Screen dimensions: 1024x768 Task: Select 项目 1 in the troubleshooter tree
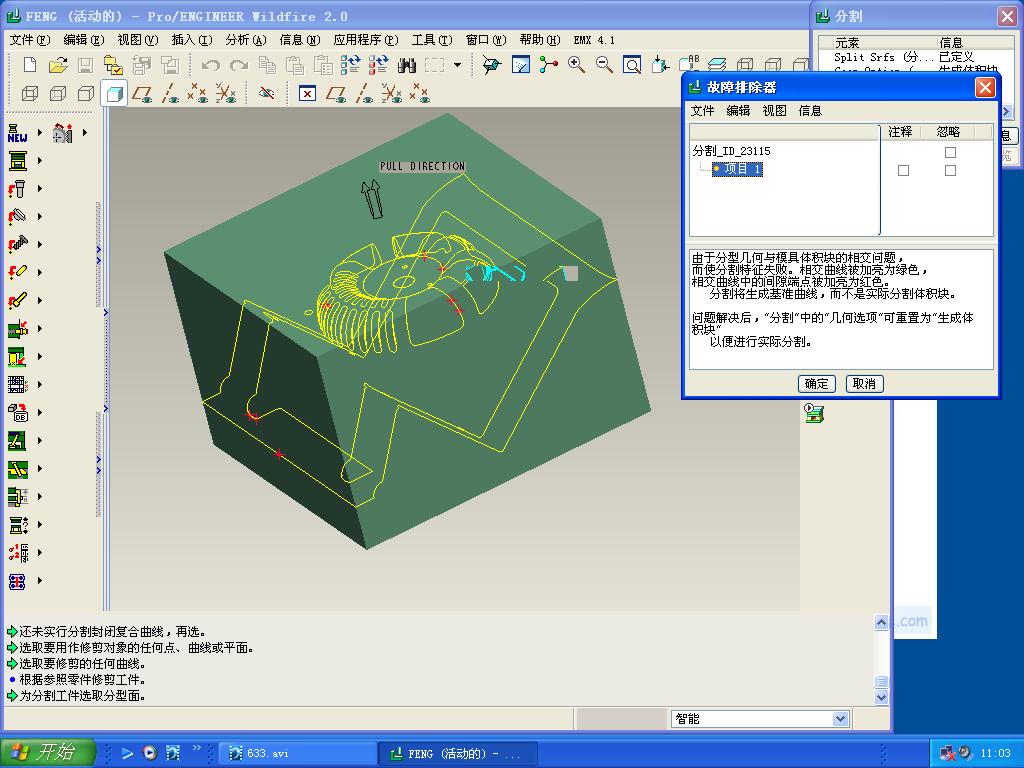point(737,169)
